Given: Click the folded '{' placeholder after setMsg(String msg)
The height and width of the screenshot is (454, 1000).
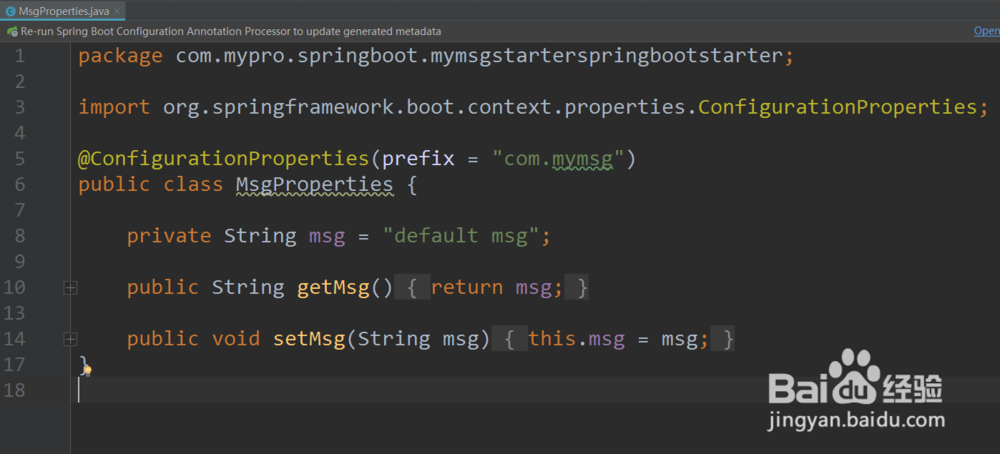Looking at the screenshot, I should point(510,339).
